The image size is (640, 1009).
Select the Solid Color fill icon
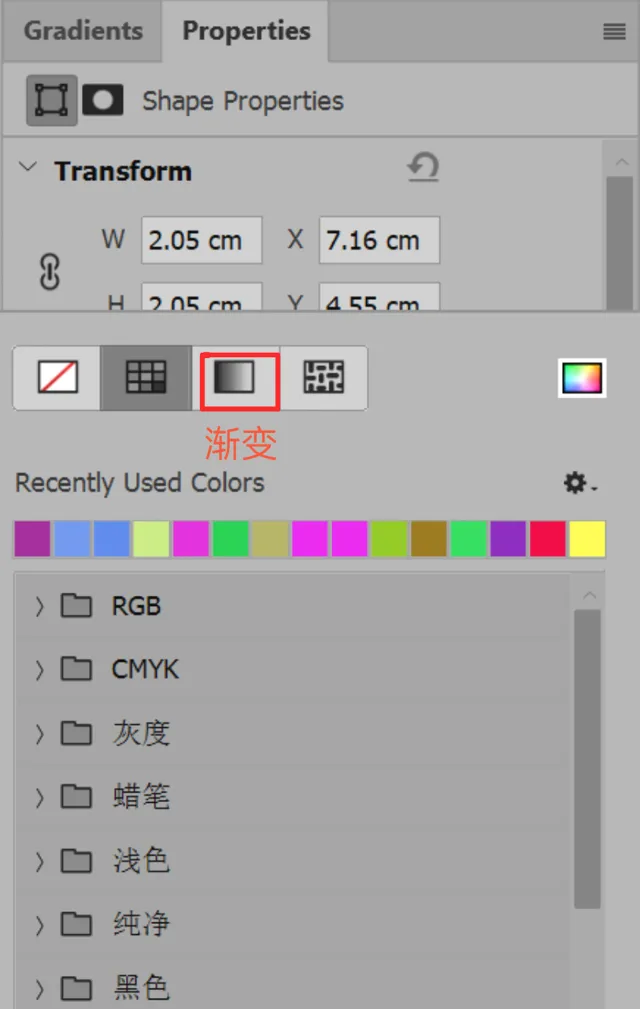(146, 377)
